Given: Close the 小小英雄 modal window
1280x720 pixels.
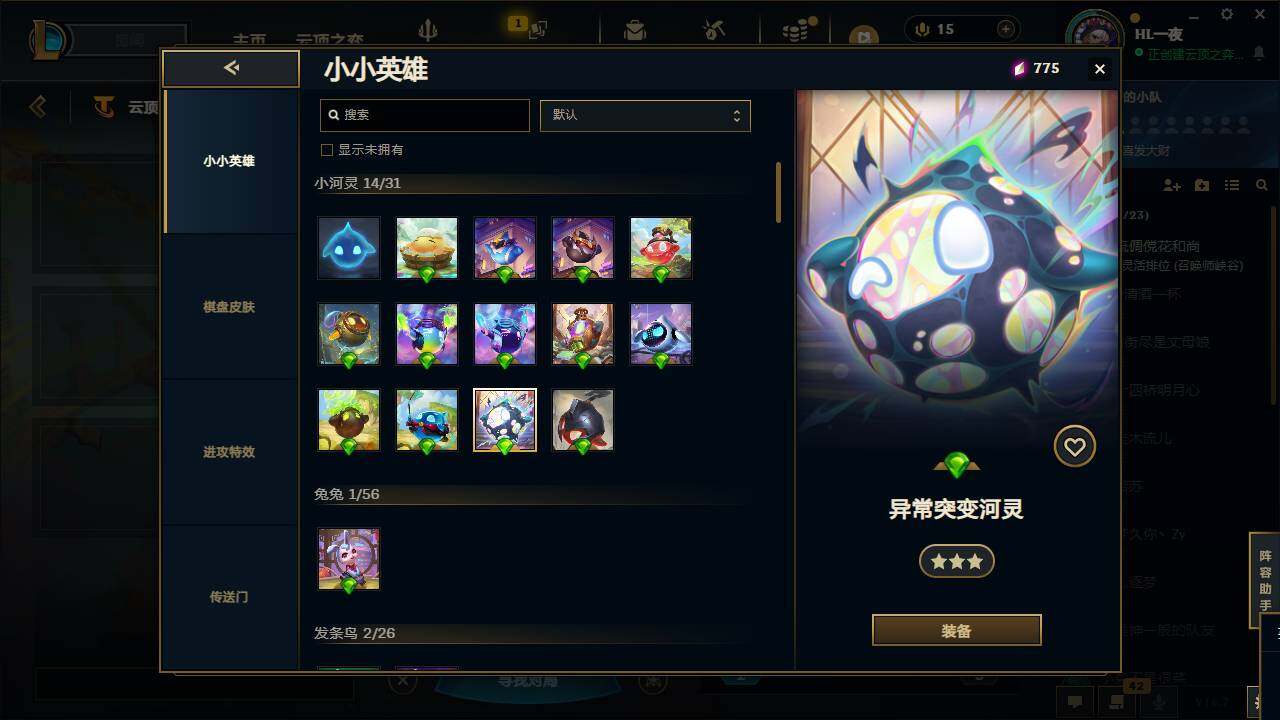Looking at the screenshot, I should click(x=1100, y=69).
